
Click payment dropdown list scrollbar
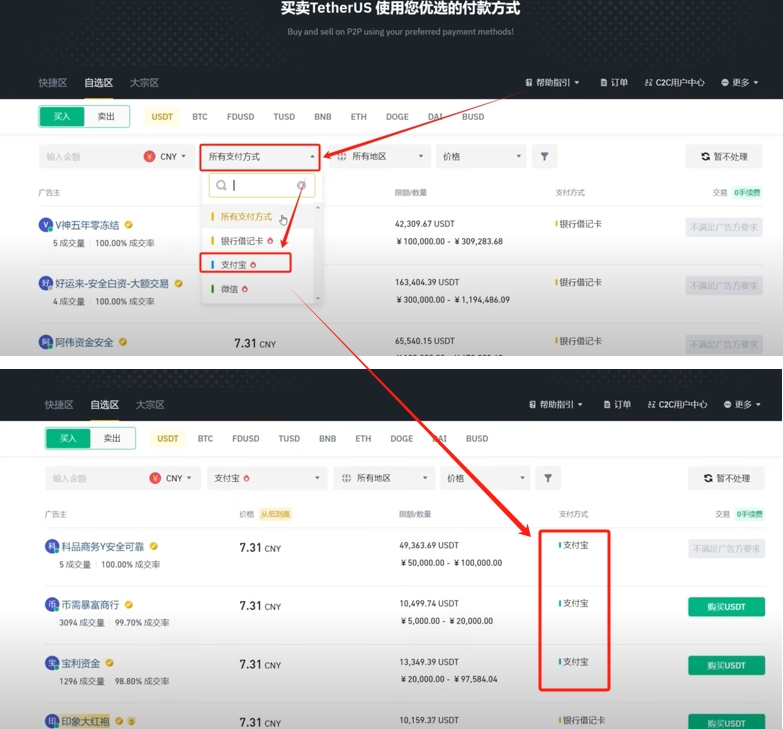tap(318, 253)
